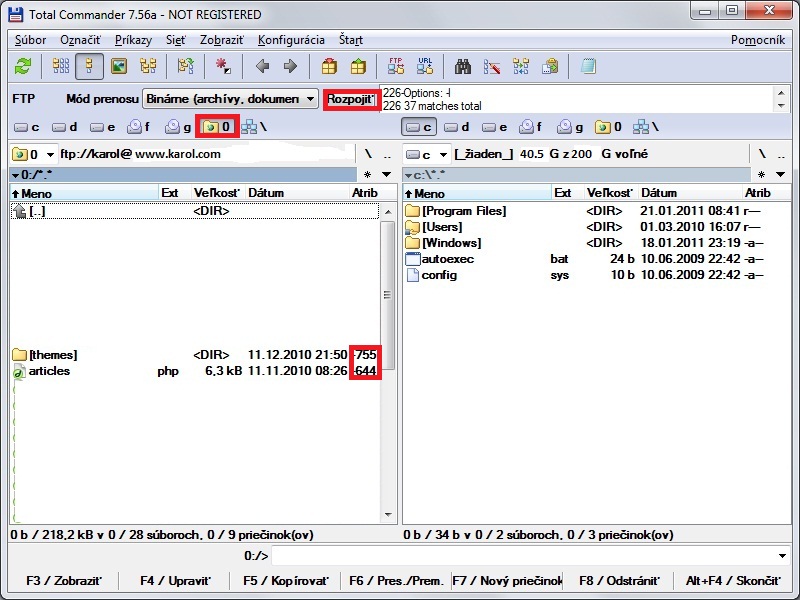Click the Alt+F4 / Skončiť button
Screen dimensions: 800x600
point(733,581)
